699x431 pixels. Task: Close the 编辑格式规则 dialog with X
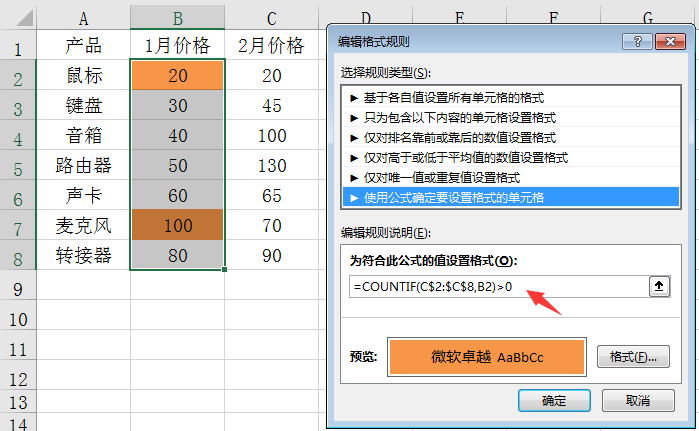coord(670,42)
